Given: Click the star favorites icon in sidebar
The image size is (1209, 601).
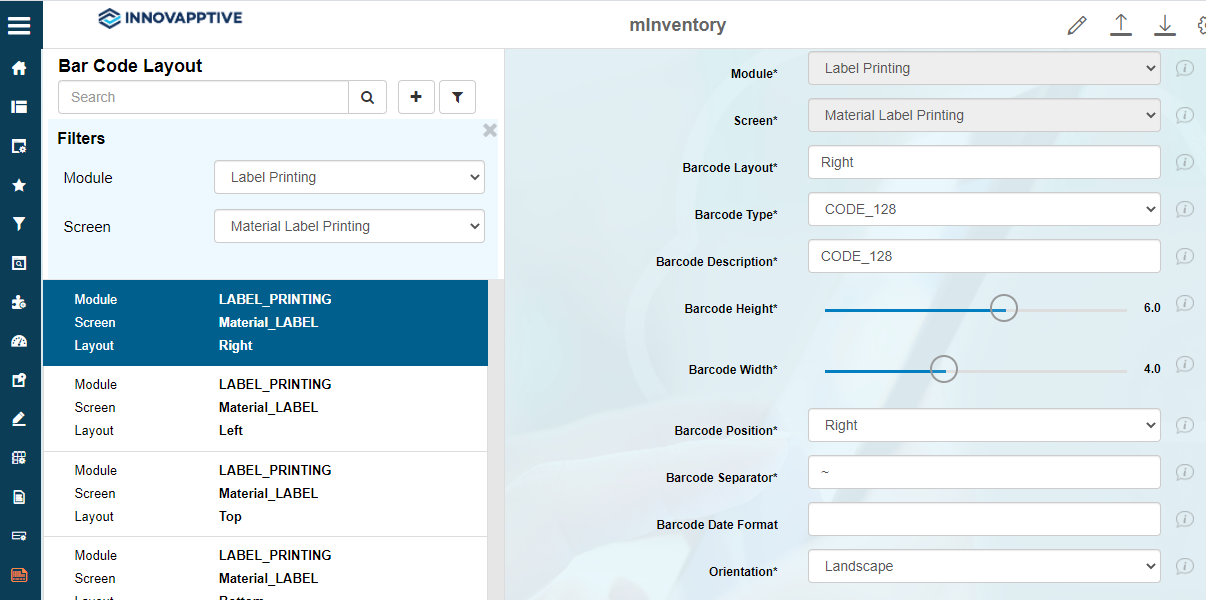Looking at the screenshot, I should tap(19, 185).
